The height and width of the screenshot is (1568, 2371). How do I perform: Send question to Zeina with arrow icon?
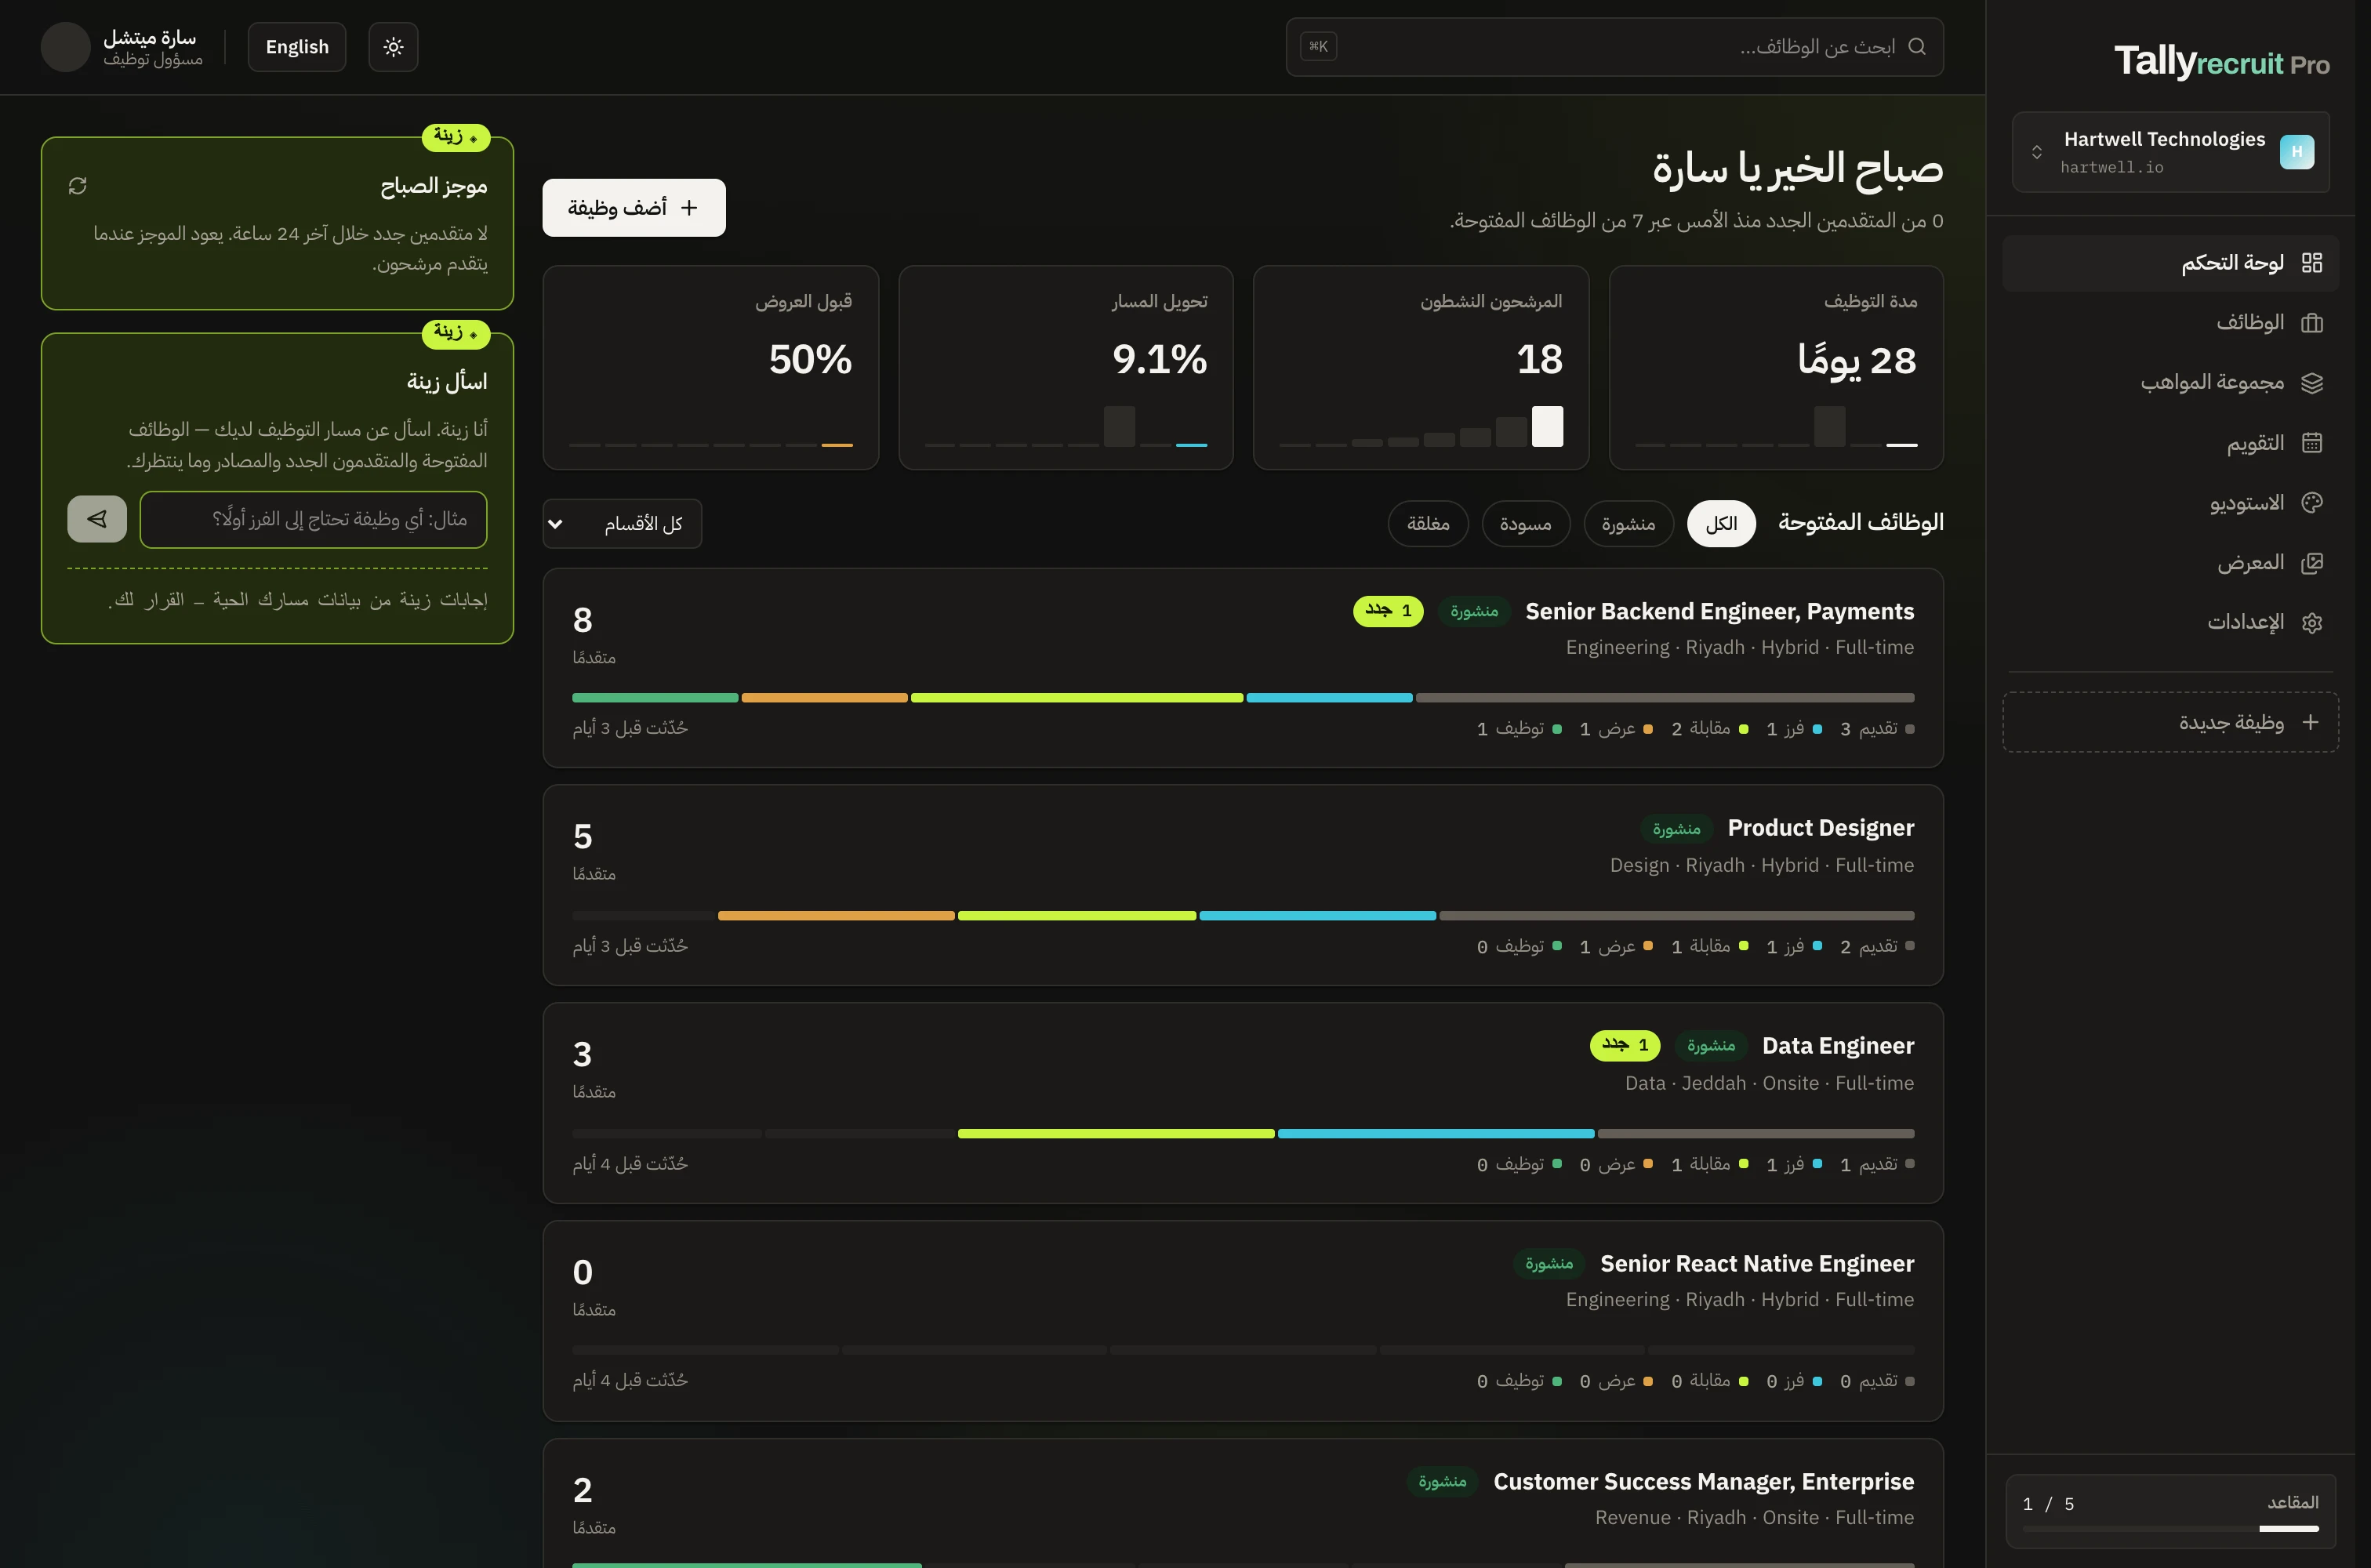pyautogui.click(x=97, y=519)
